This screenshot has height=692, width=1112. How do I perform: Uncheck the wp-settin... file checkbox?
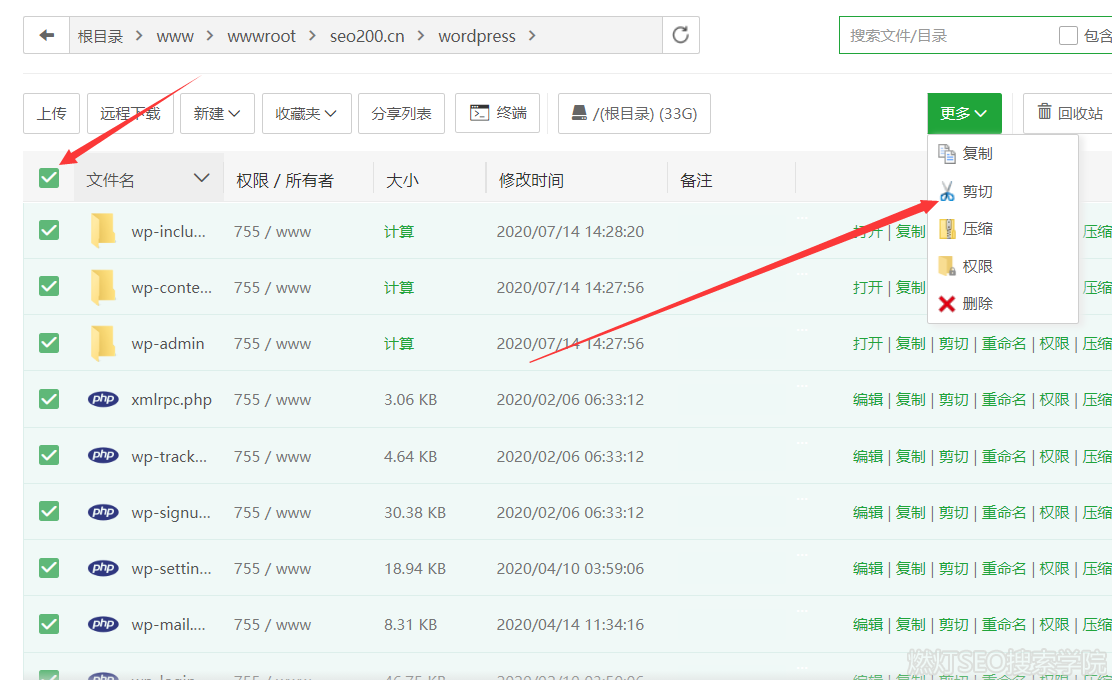[x=49, y=567]
